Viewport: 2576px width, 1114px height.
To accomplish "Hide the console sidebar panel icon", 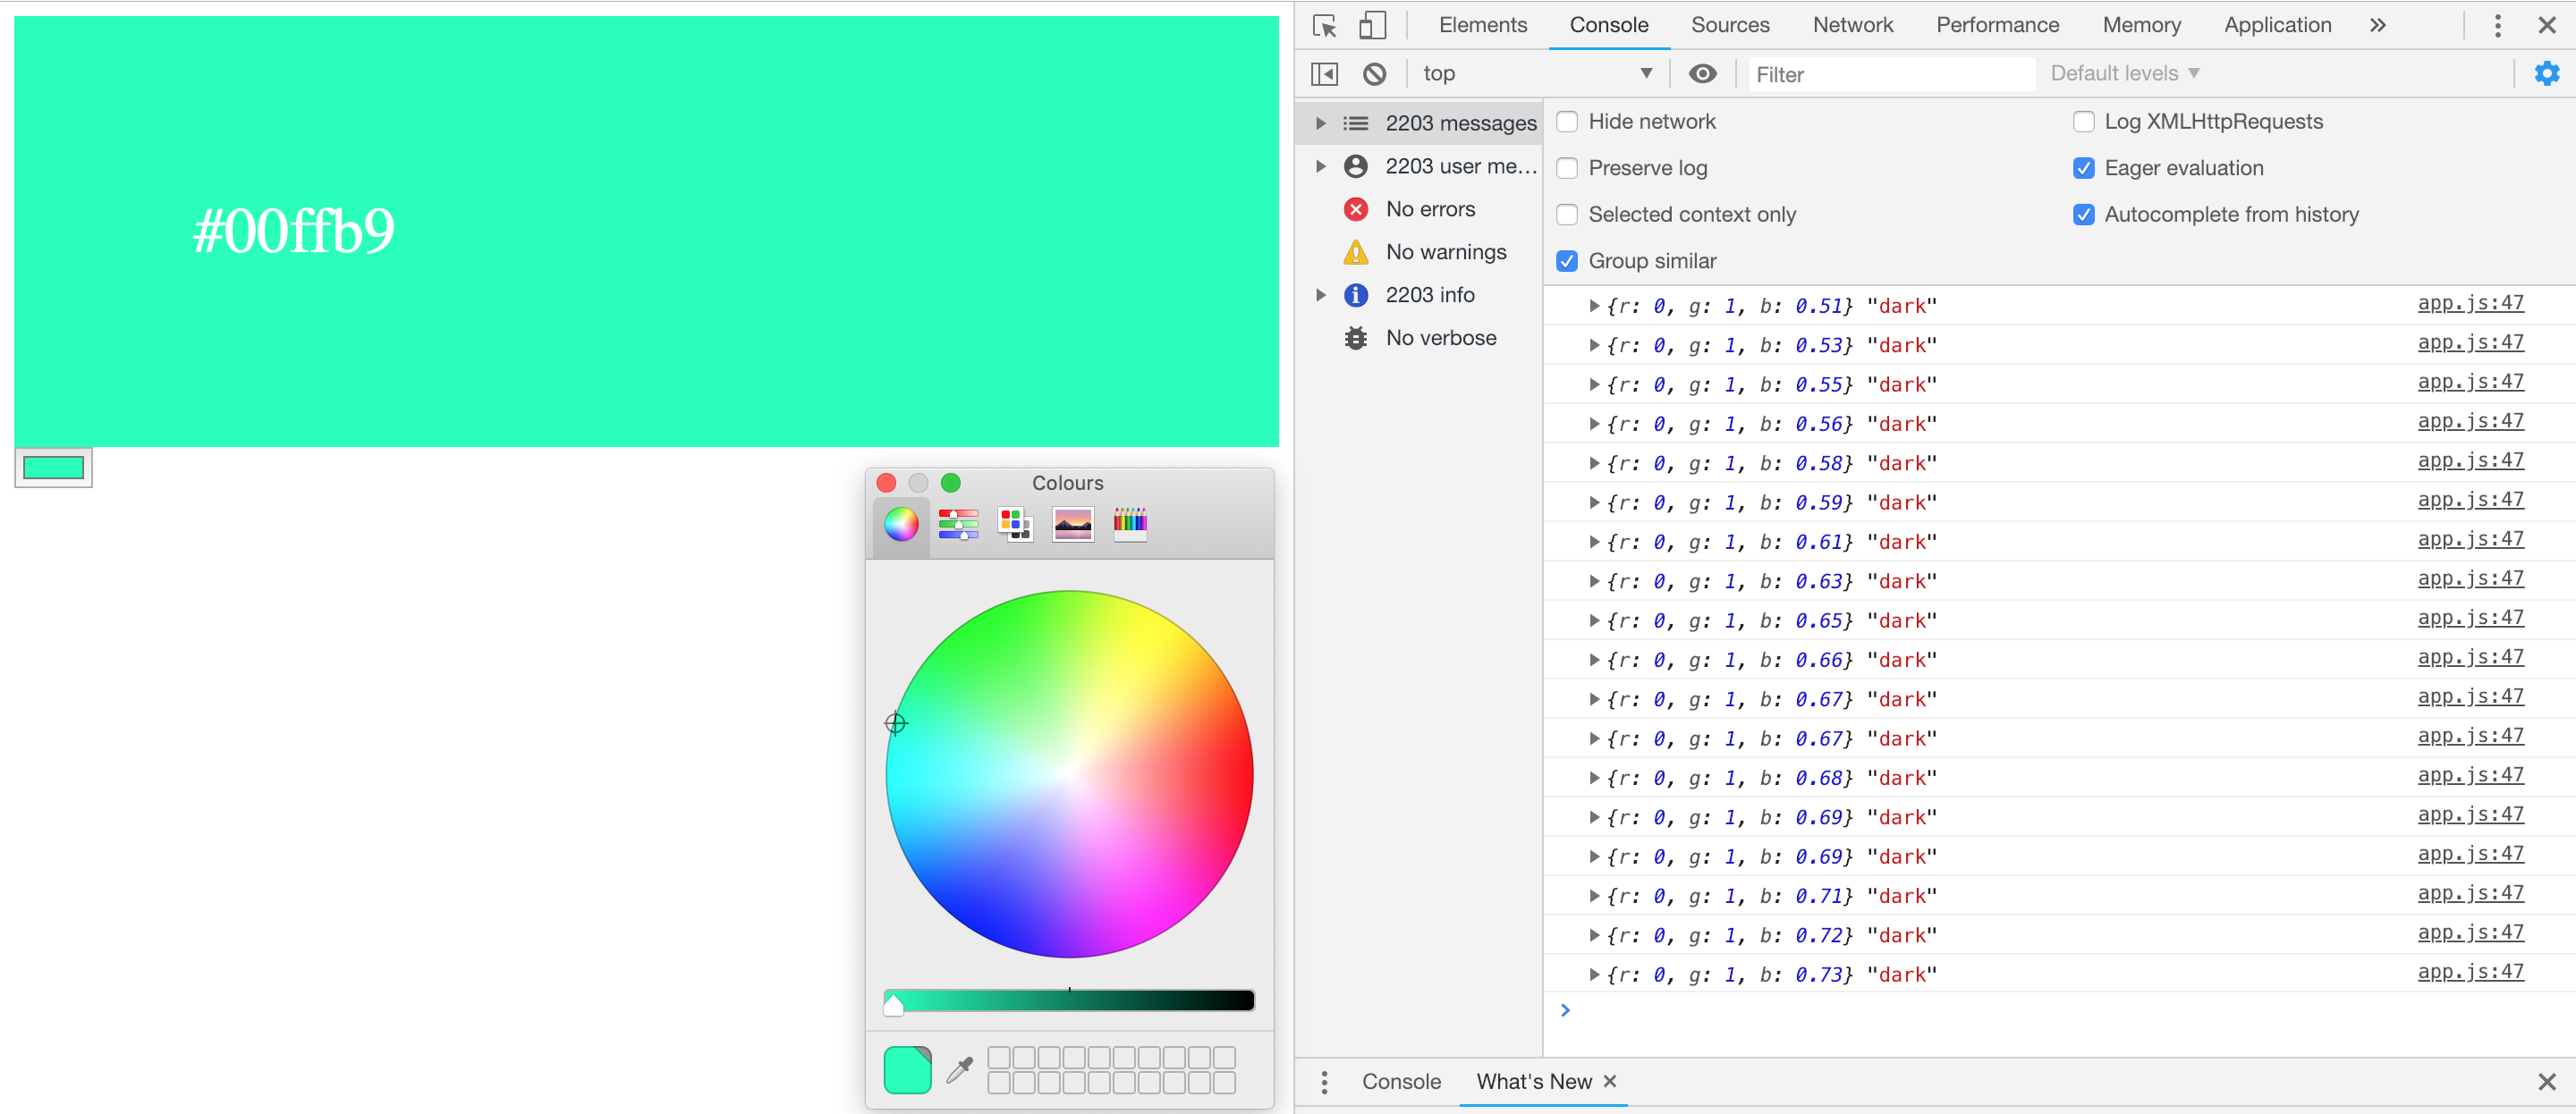I will (x=1325, y=74).
